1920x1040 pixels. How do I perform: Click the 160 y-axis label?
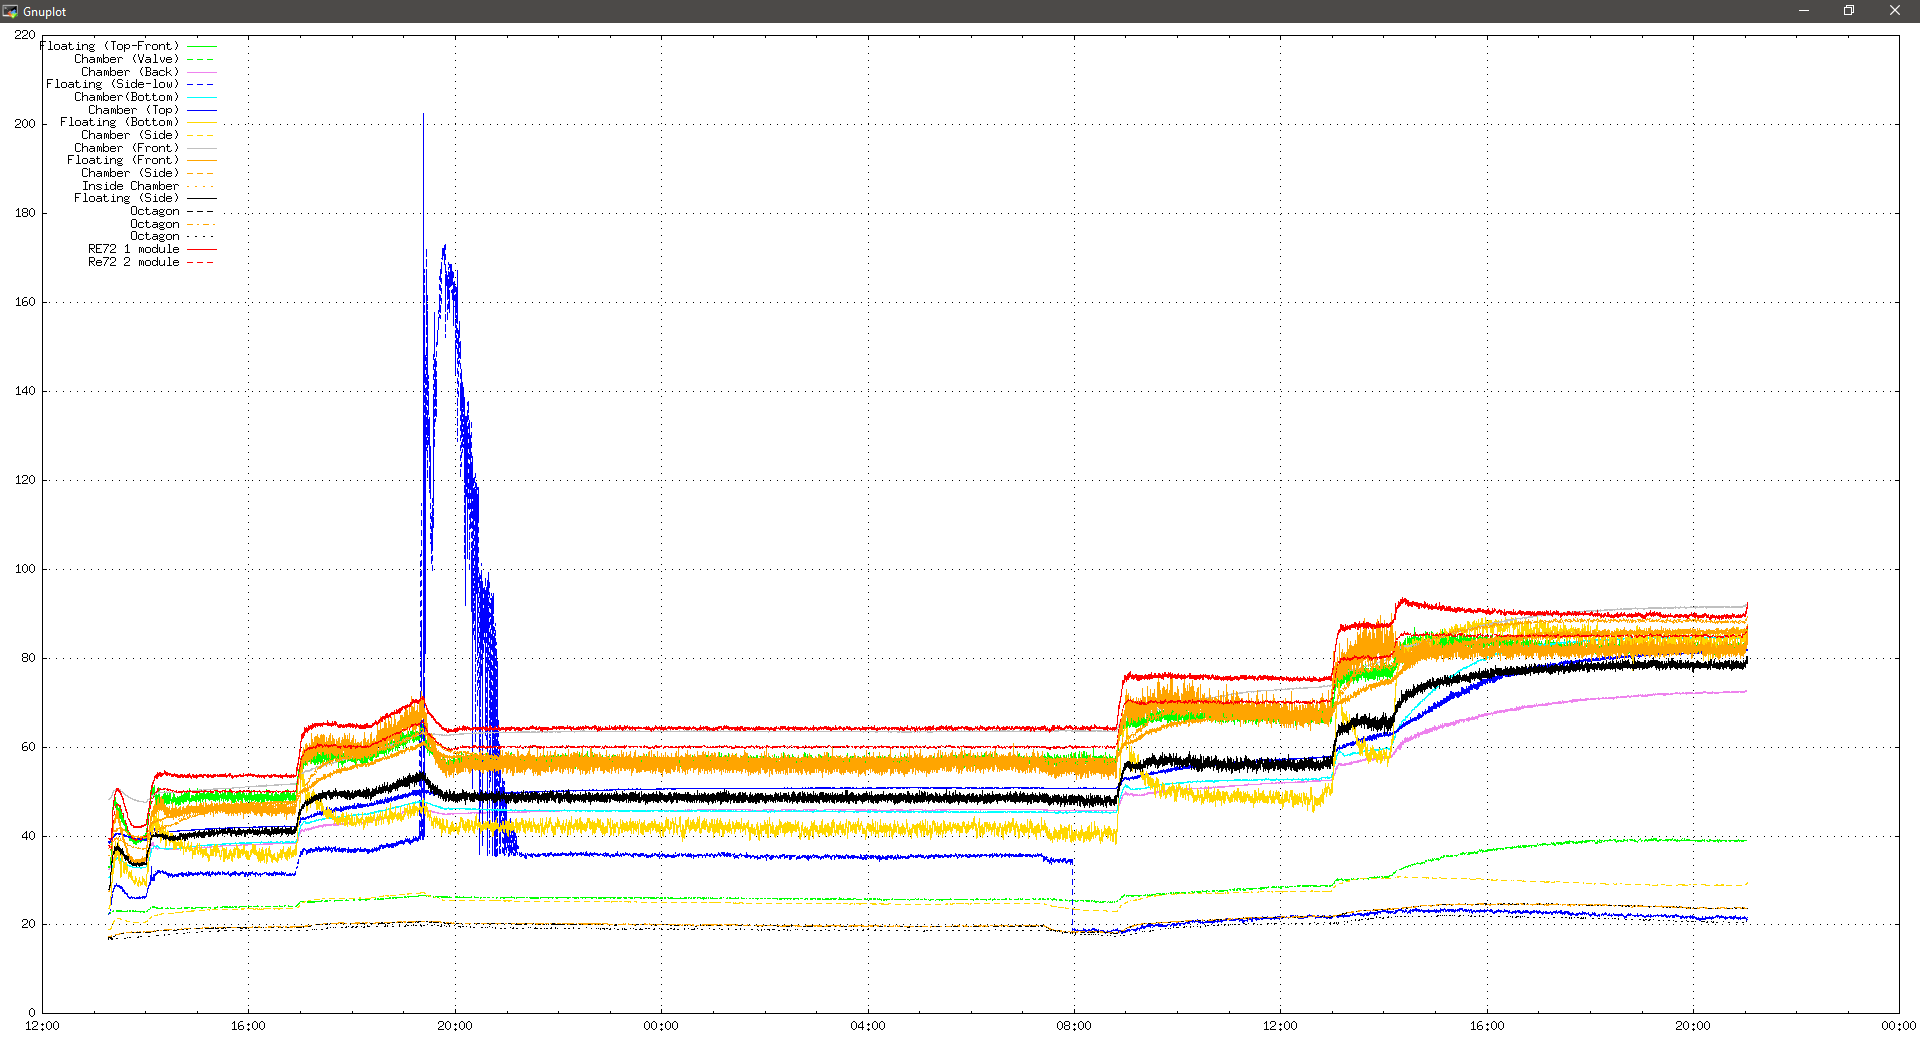(x=25, y=302)
